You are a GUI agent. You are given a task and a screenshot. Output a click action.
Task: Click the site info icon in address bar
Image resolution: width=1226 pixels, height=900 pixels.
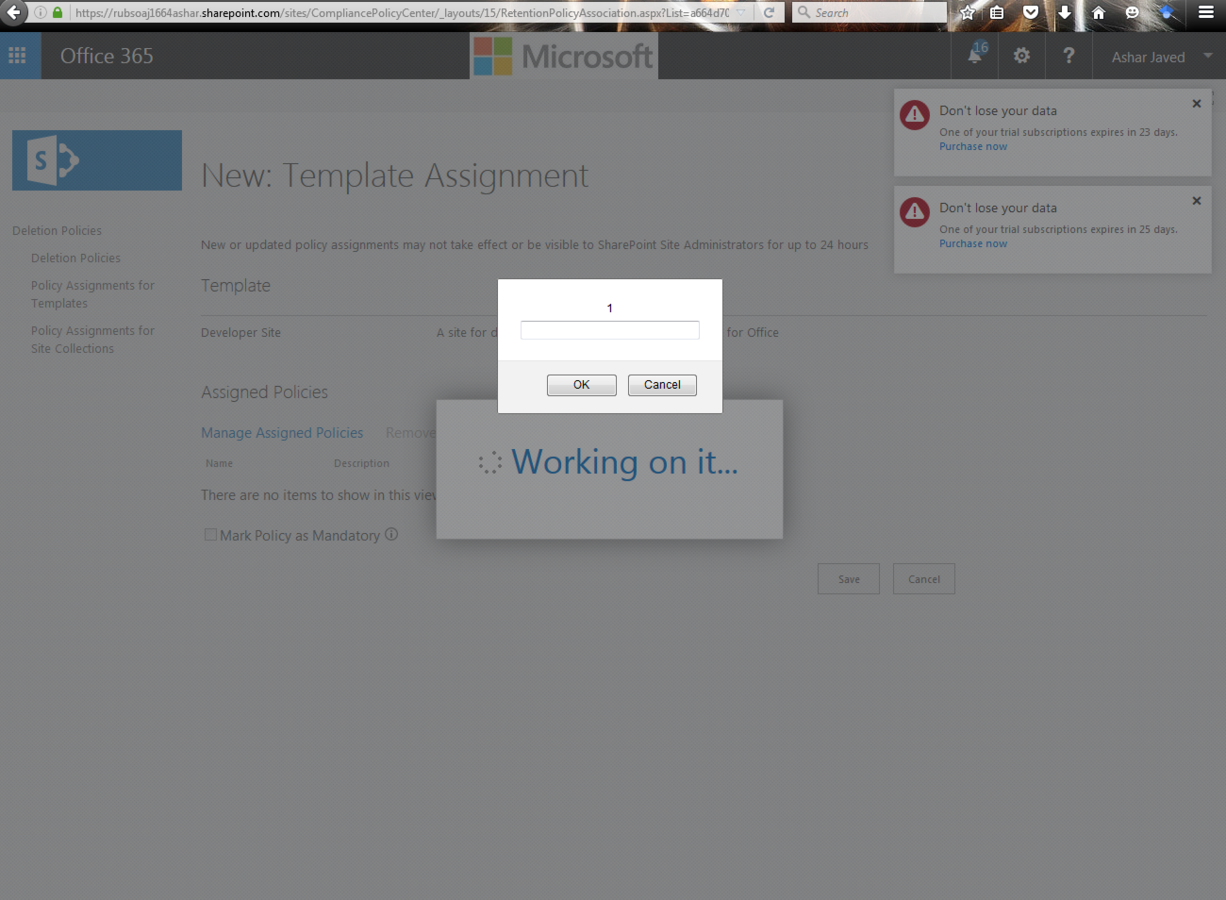point(40,13)
